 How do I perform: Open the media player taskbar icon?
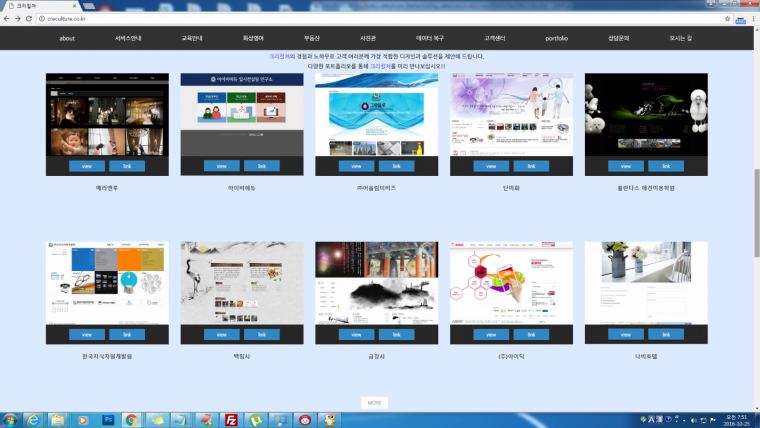[x=82, y=420]
